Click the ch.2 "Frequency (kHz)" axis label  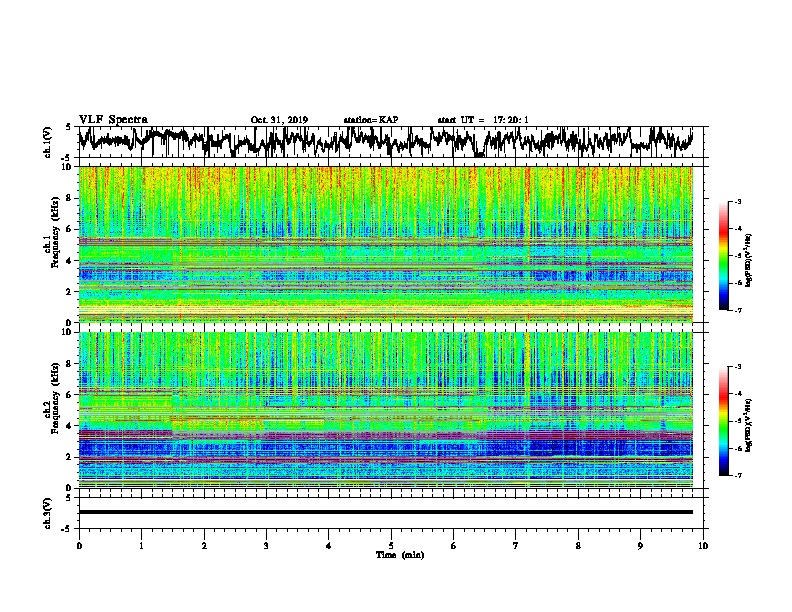click(55, 398)
